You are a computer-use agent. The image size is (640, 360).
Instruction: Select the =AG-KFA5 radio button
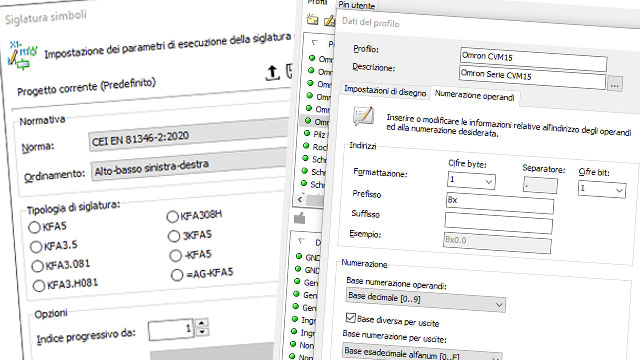tap(177, 275)
